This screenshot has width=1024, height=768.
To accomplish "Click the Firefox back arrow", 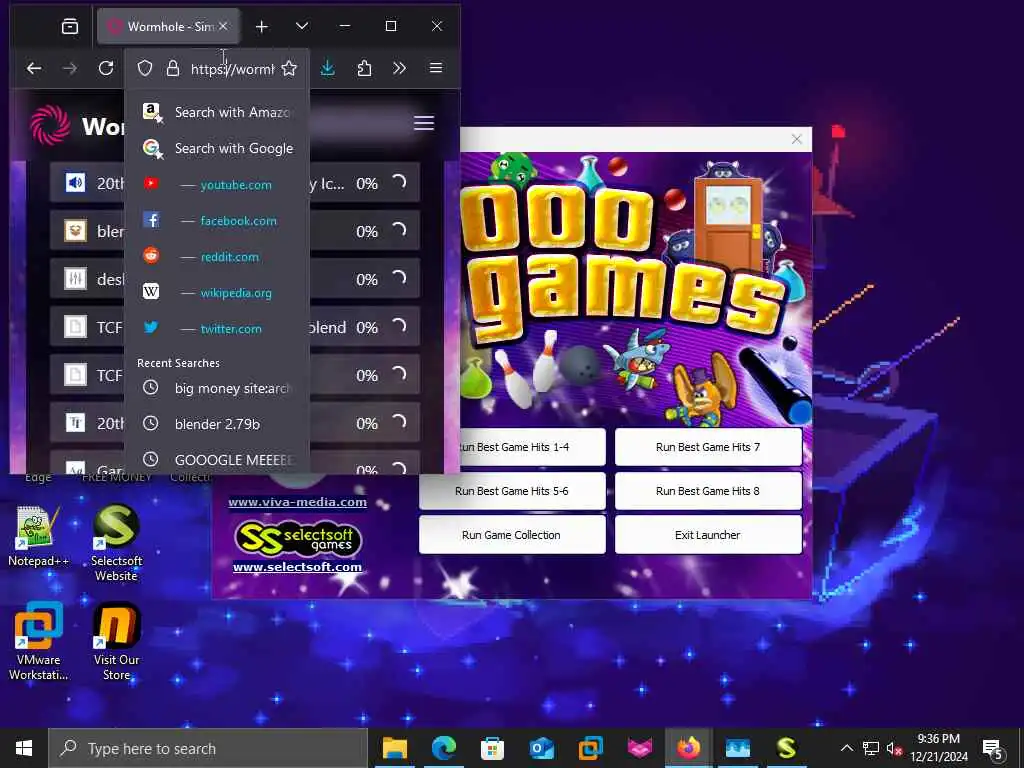I will coord(34,68).
